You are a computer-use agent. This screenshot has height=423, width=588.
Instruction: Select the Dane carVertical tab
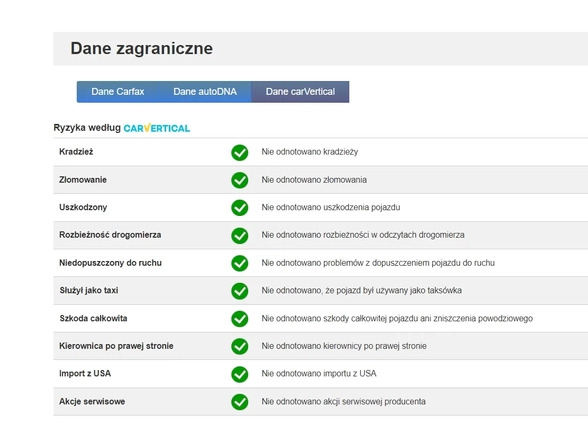300,92
